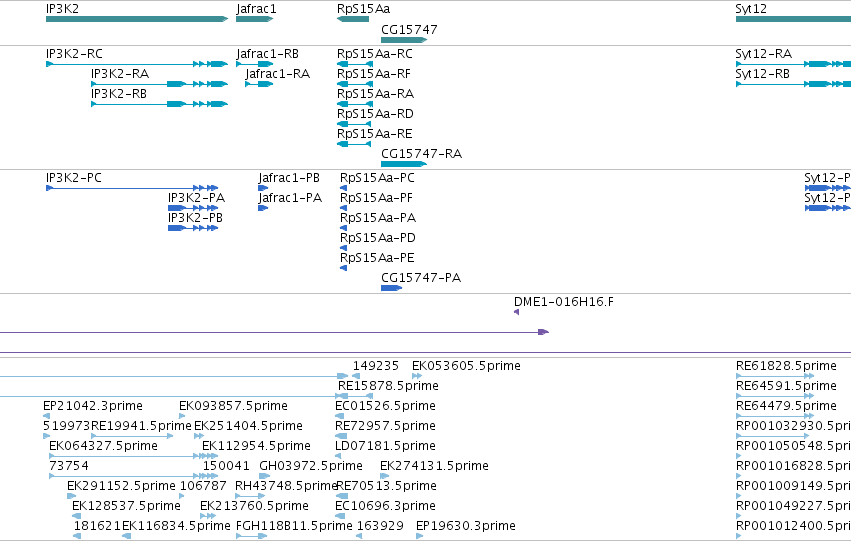This screenshot has width=851, height=541.
Task: Select protein IP3K2-PB
Action: [193, 228]
